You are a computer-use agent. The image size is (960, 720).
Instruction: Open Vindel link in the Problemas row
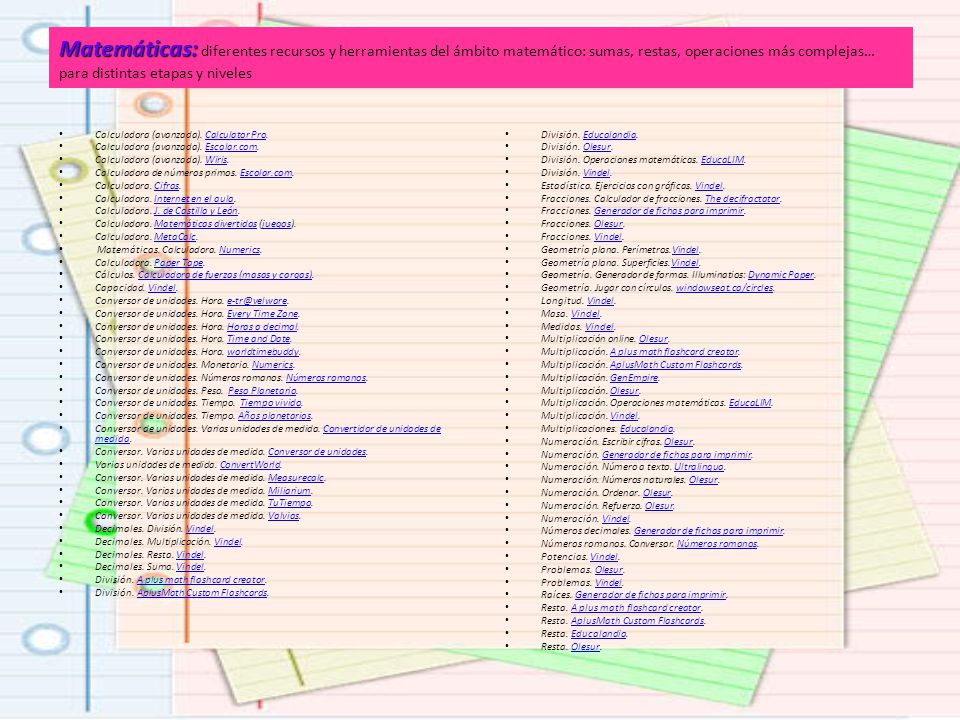[609, 582]
